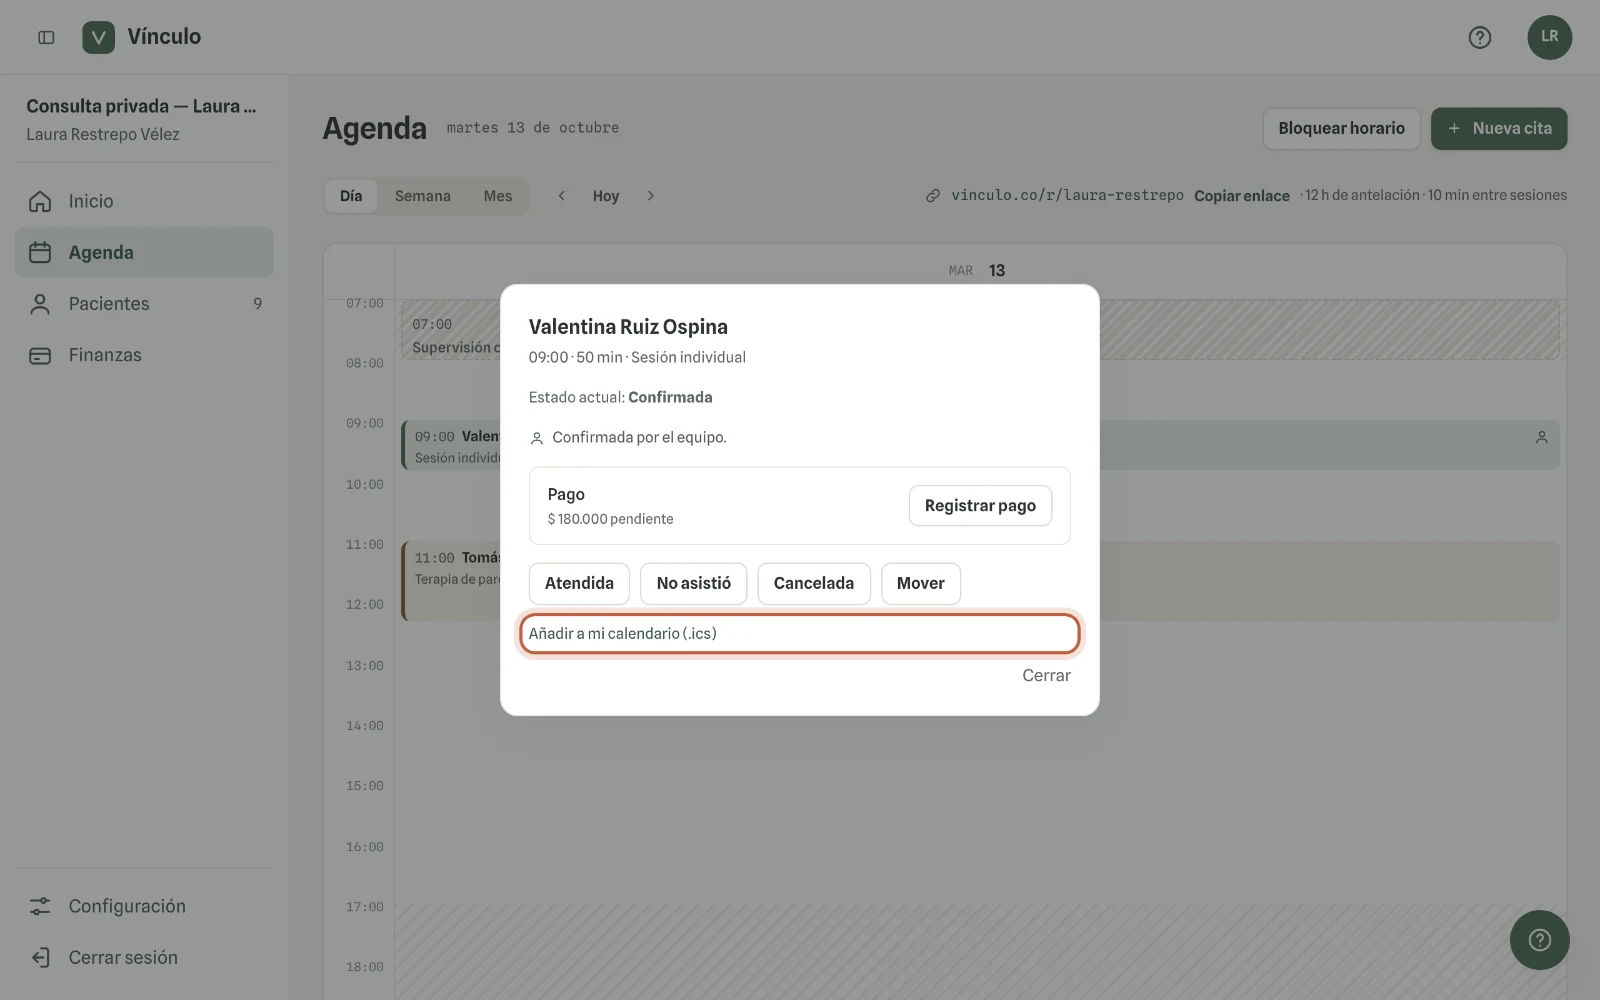Click the Consulta privada — Laura workspace name

(x=141, y=106)
